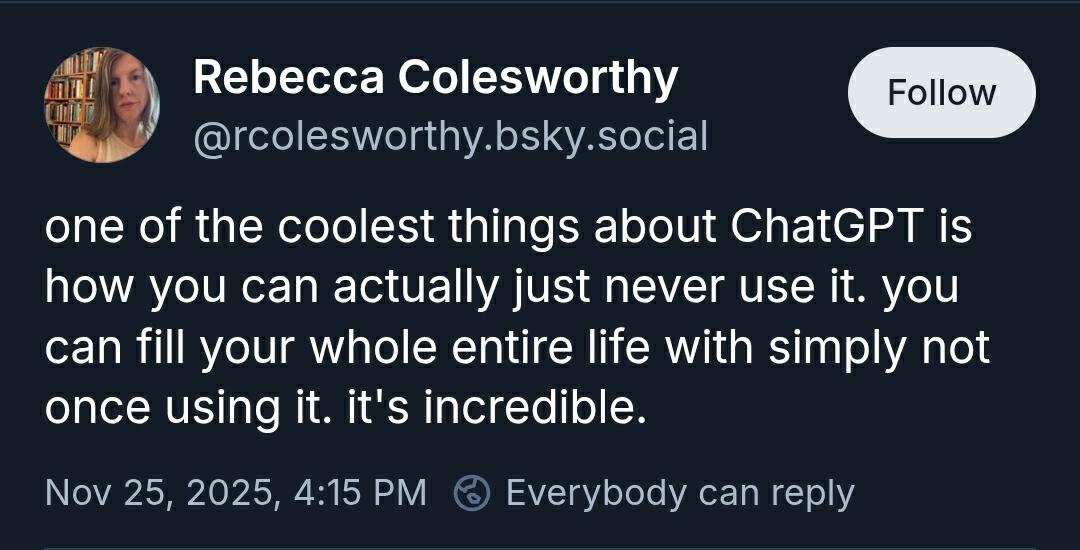Open Rebecca Colesworthy's profile avatar
Viewport: 1080px width, 550px height.
[102, 105]
